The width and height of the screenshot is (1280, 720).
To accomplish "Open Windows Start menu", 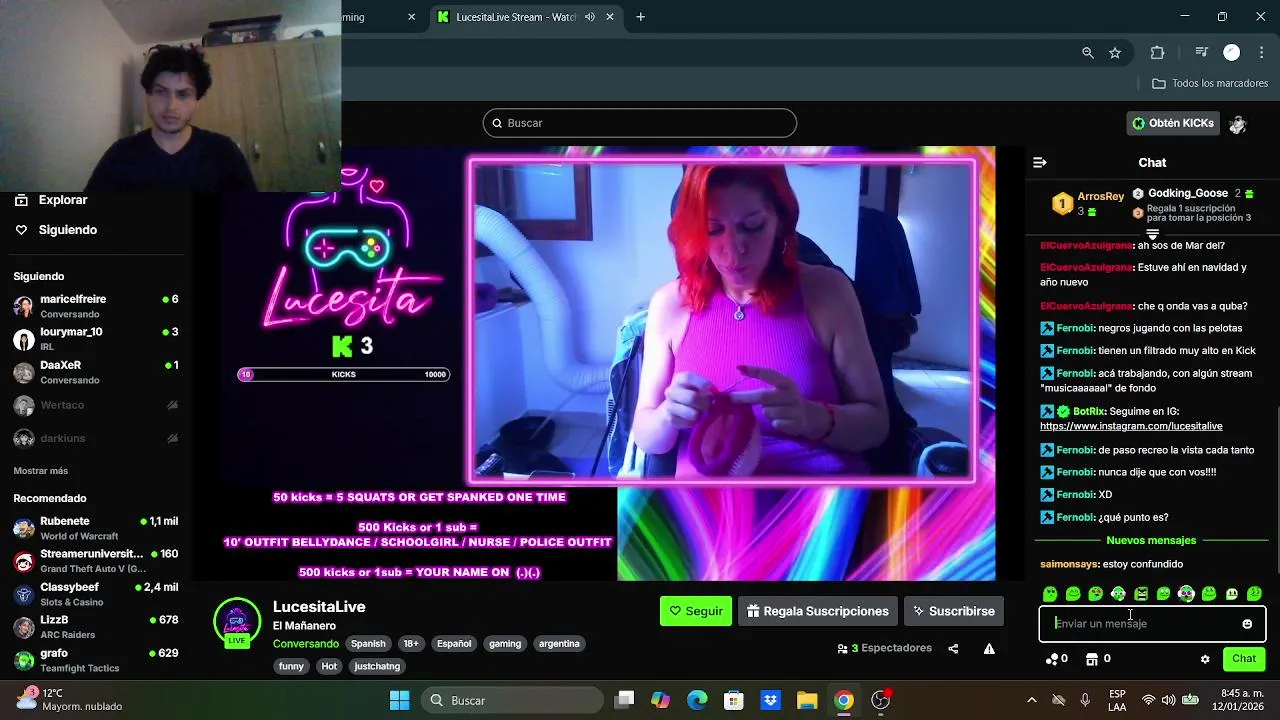I will coord(399,700).
